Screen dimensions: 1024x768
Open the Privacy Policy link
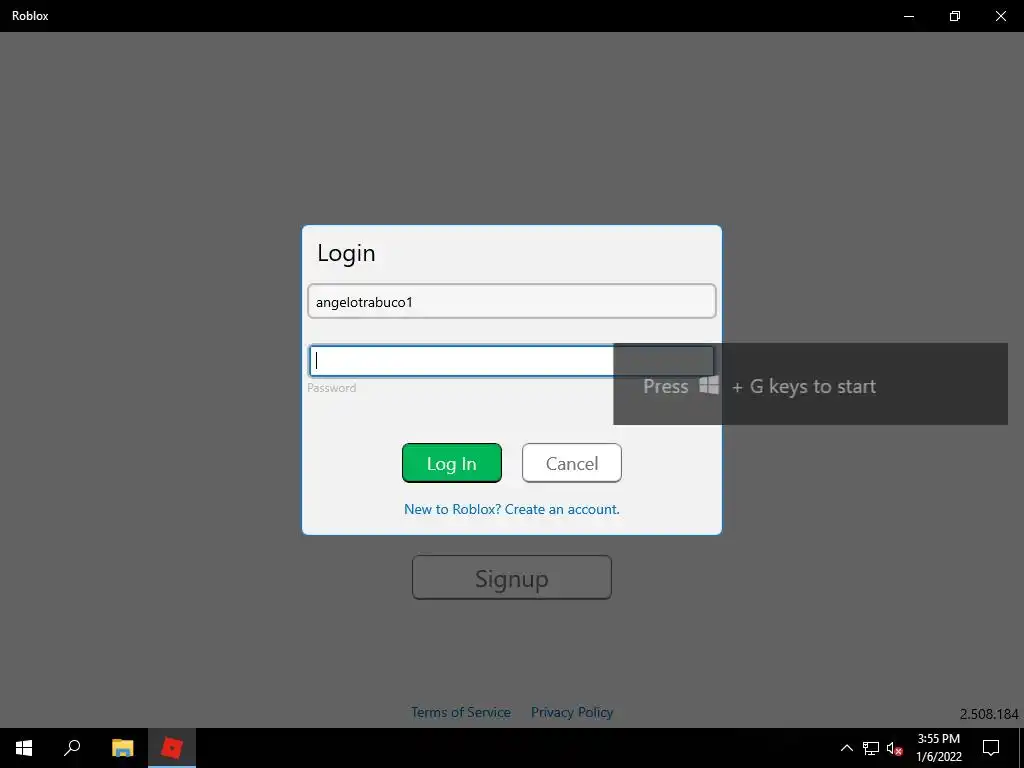pyautogui.click(x=571, y=712)
